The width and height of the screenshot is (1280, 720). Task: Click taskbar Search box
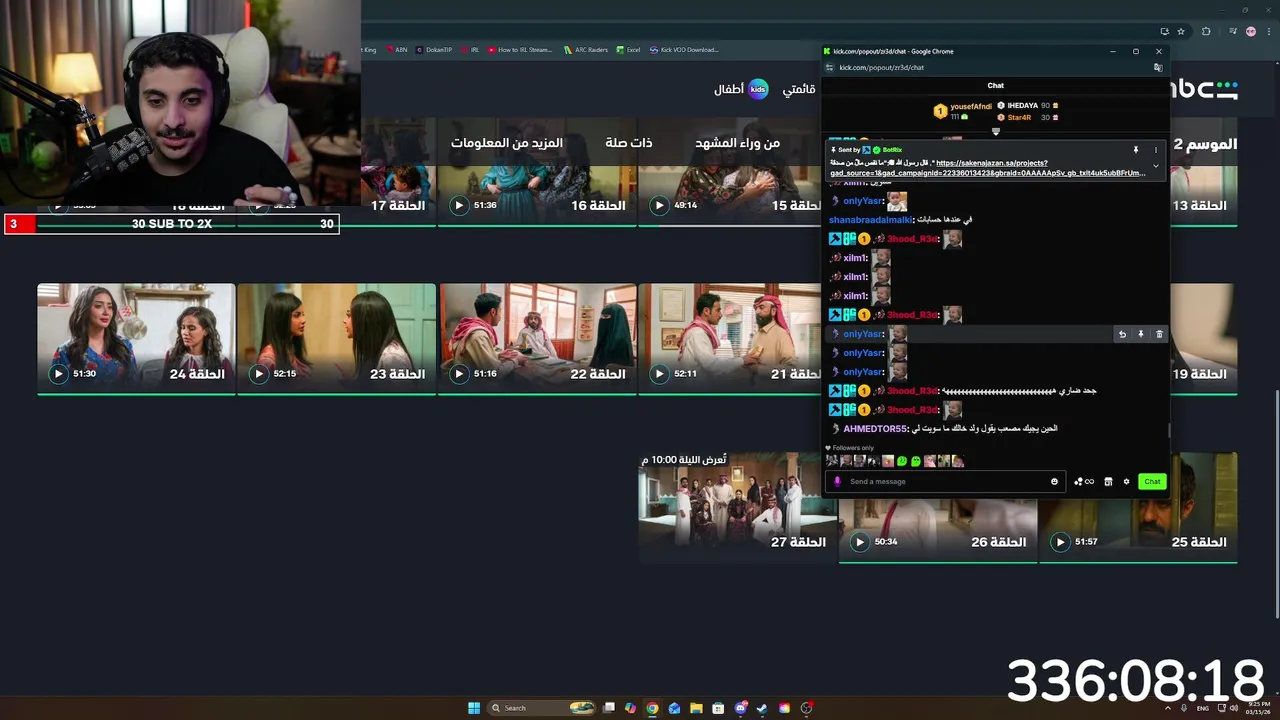pyautogui.click(x=541, y=708)
